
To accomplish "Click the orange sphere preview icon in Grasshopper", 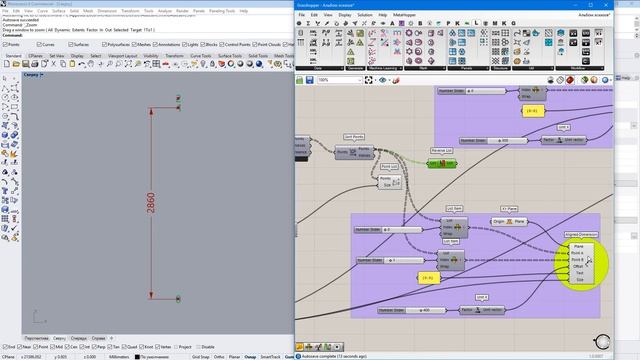I will point(593,80).
